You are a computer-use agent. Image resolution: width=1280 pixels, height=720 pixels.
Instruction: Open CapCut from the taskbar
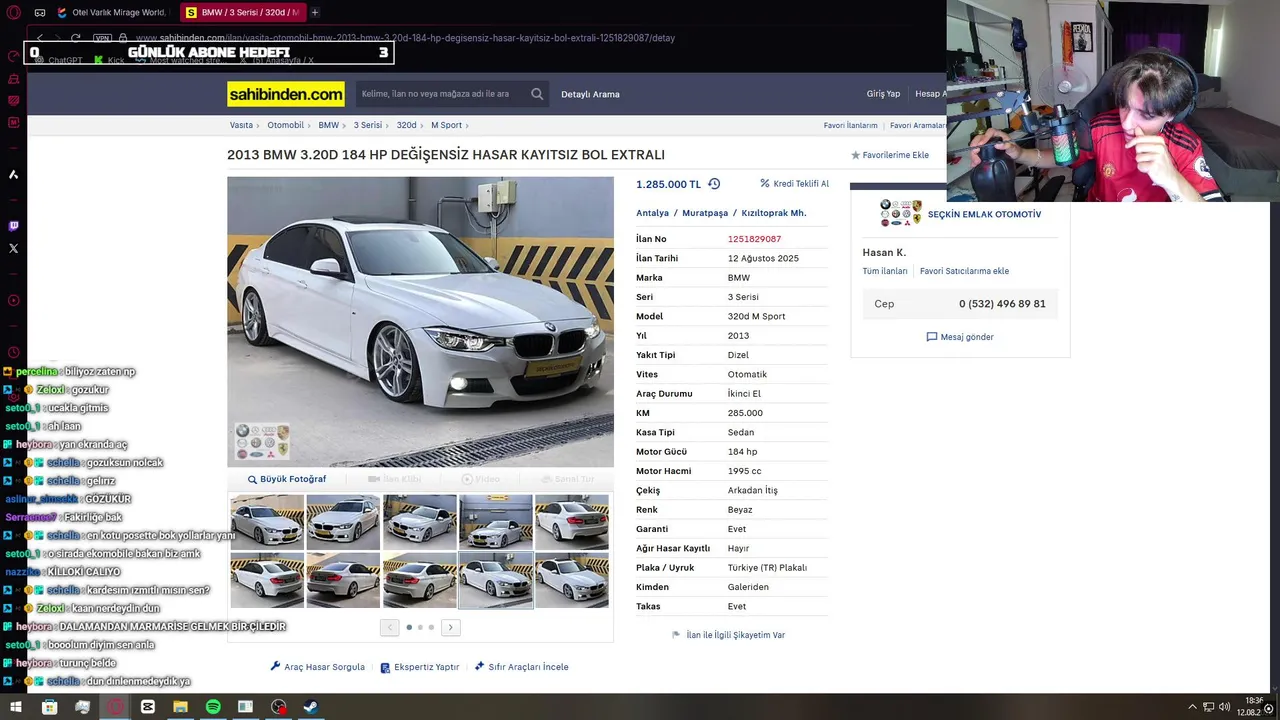(x=148, y=707)
